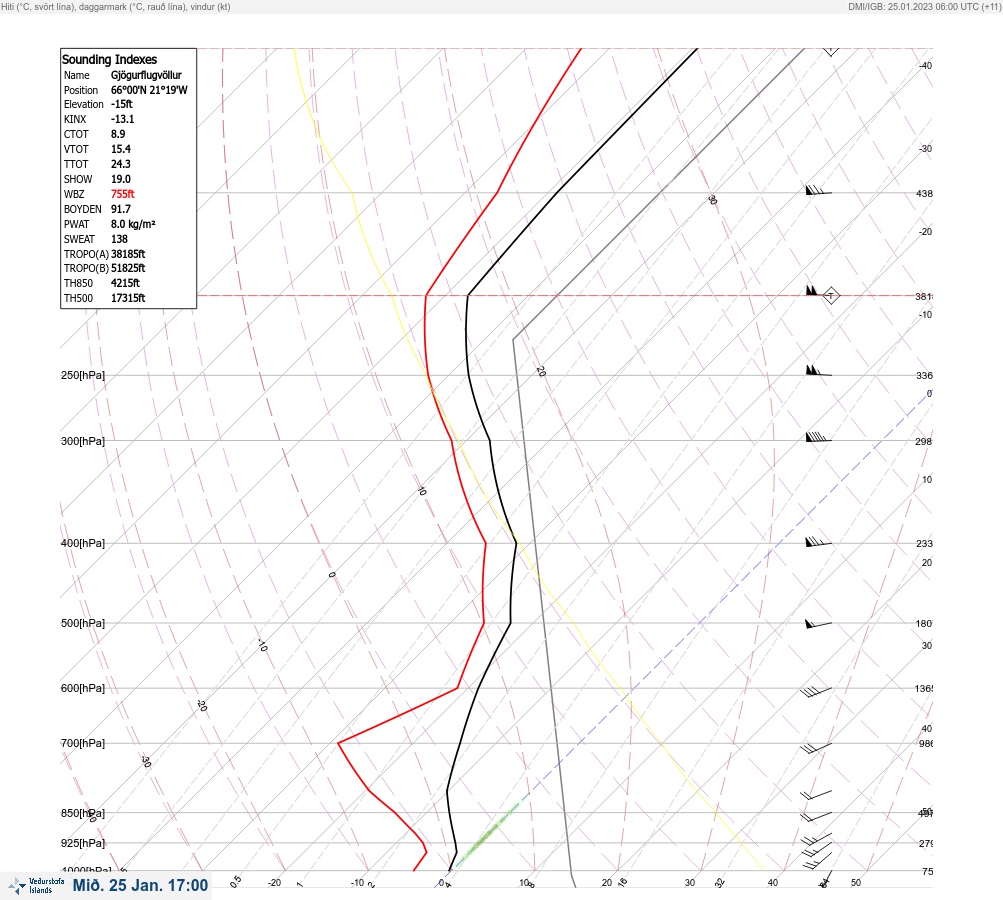
Task: Select station name 'Gjögurflugvöllur'
Action: click(146, 75)
